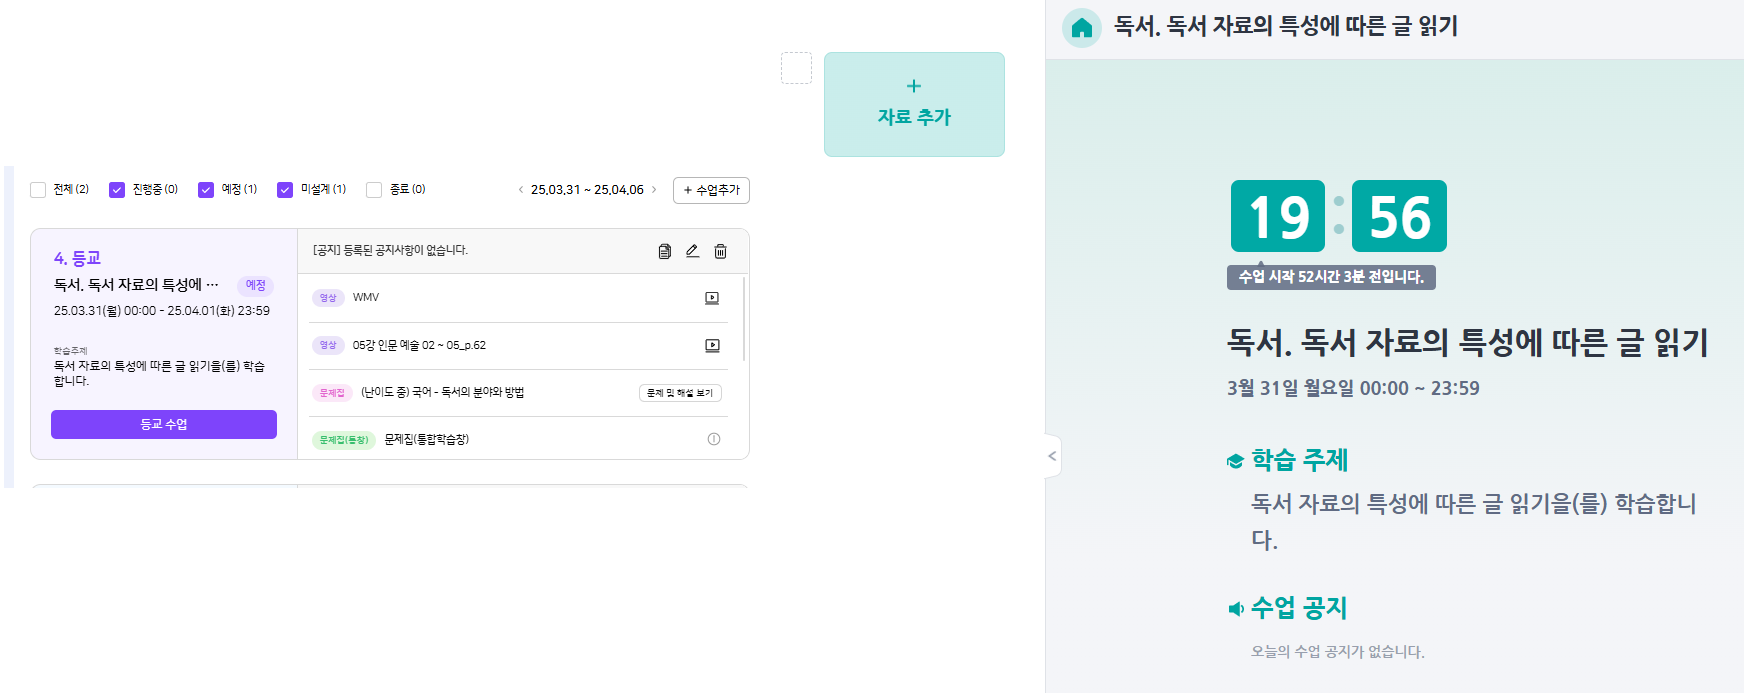Click the material list vertical scrollbar
1744x693 pixels.
pos(744,320)
